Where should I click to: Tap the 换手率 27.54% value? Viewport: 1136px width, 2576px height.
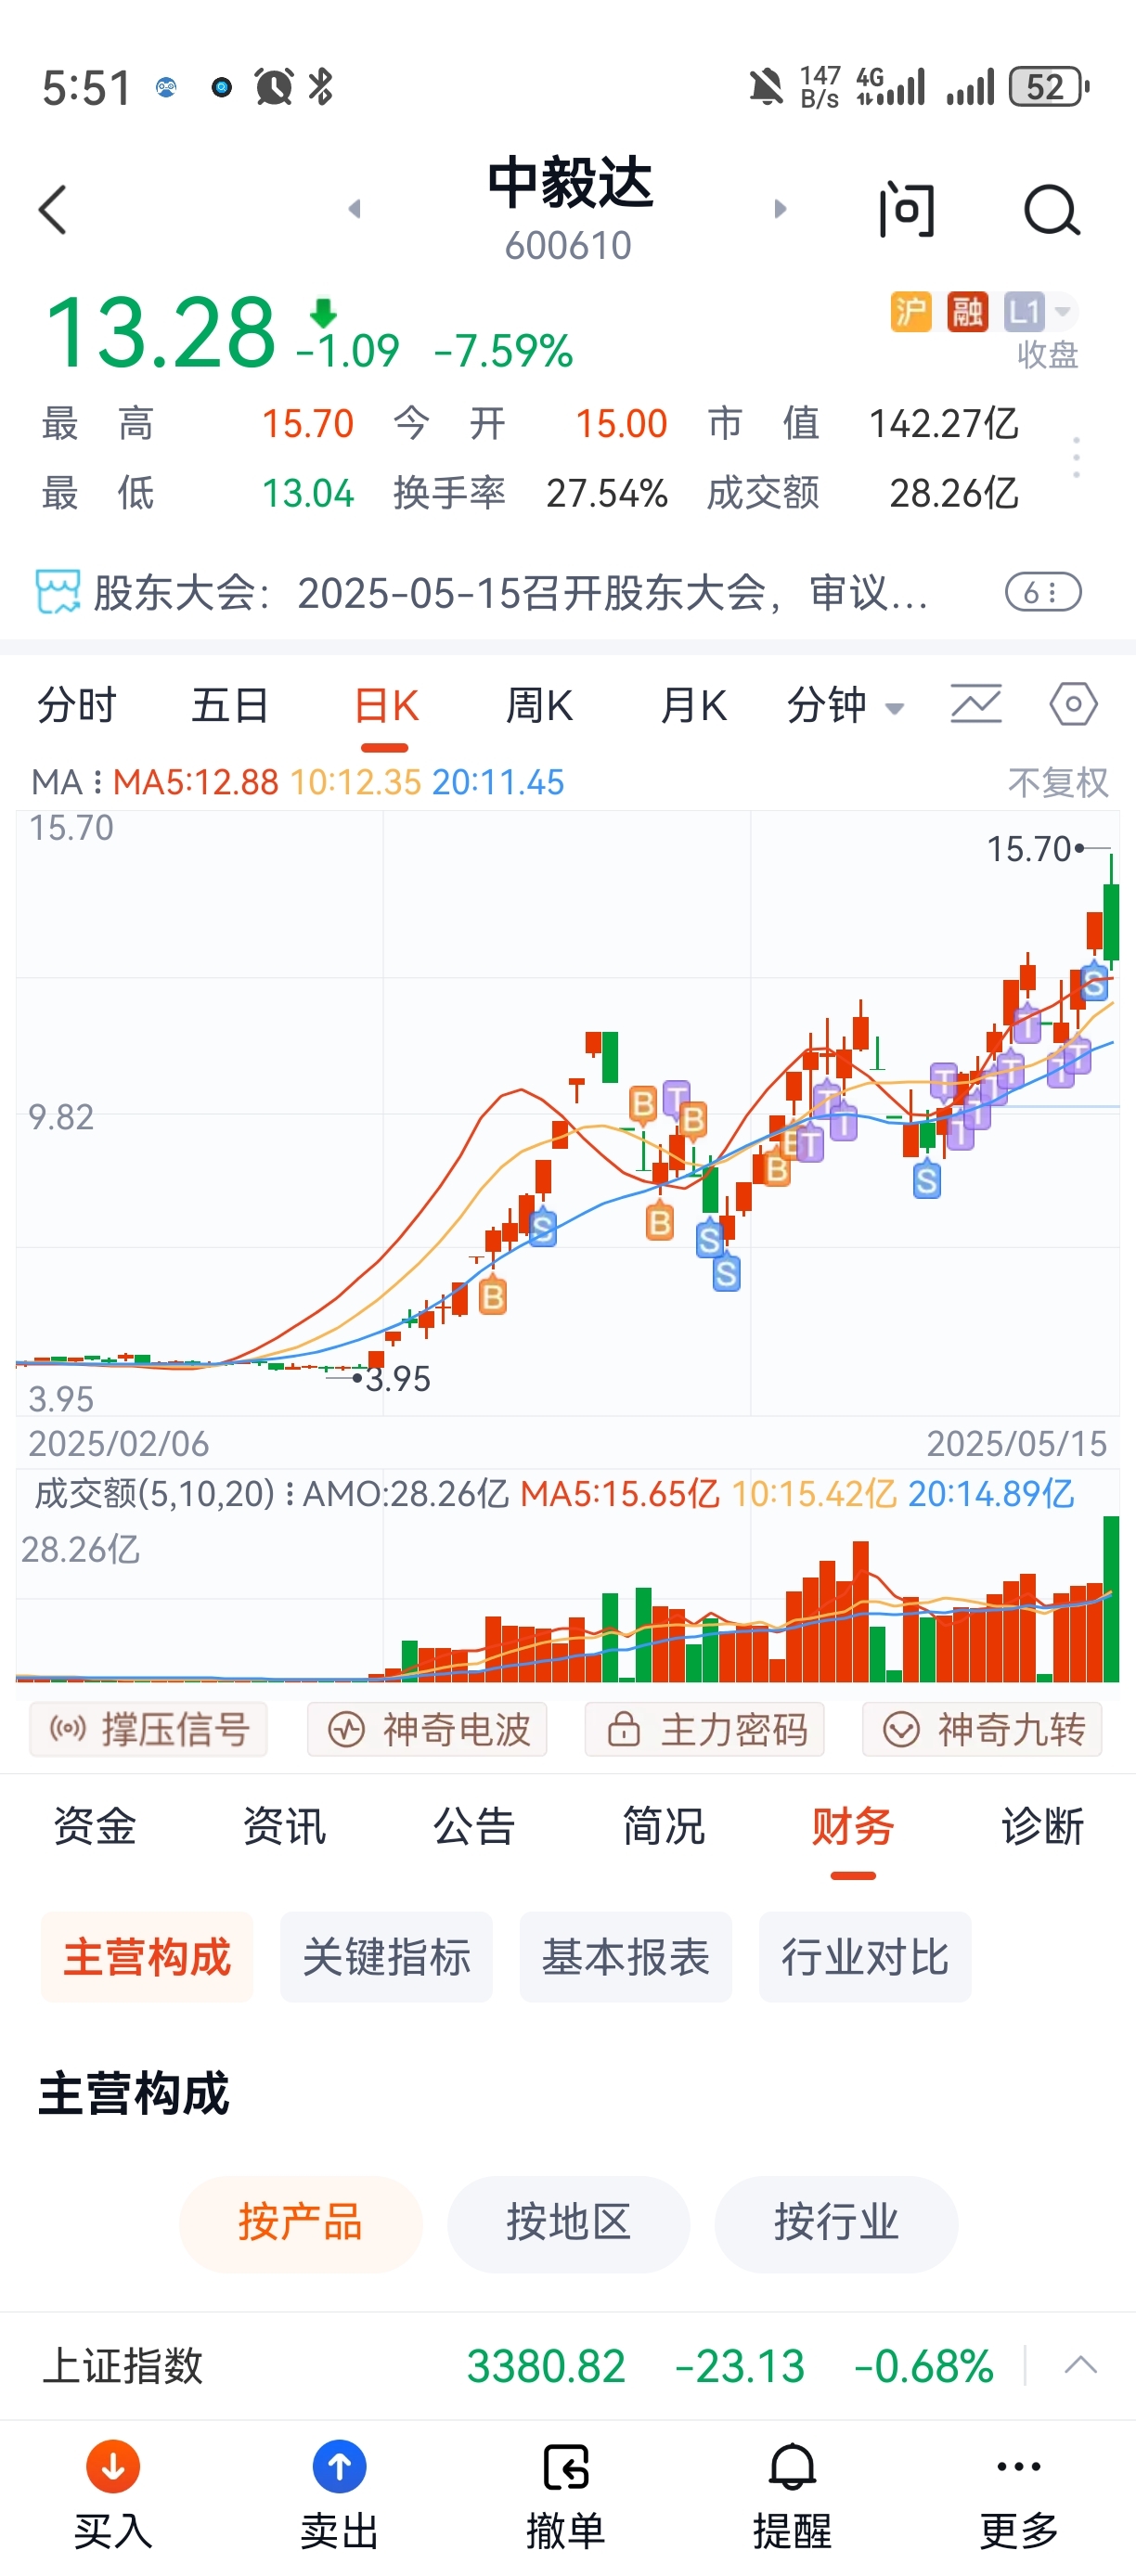[607, 493]
